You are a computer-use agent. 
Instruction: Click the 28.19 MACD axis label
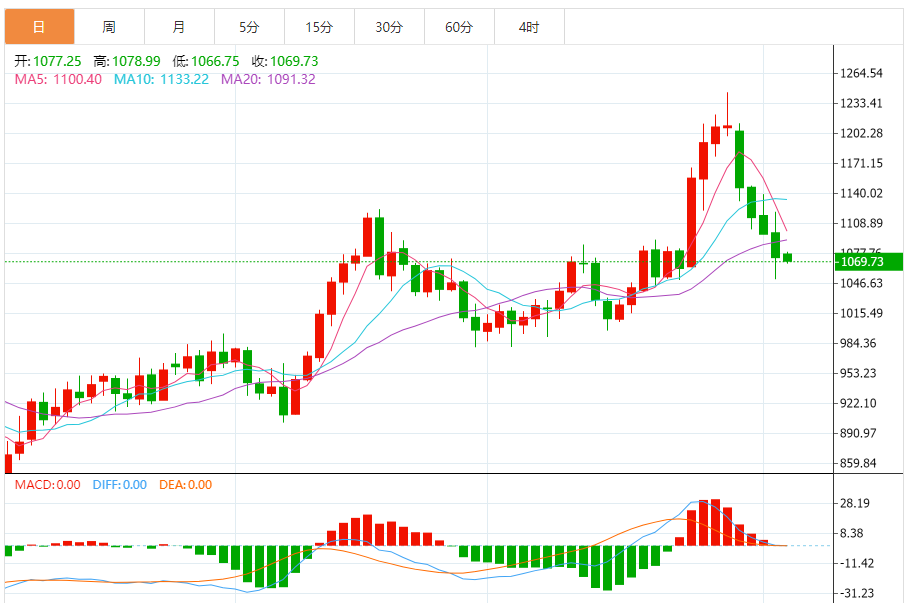855,503
